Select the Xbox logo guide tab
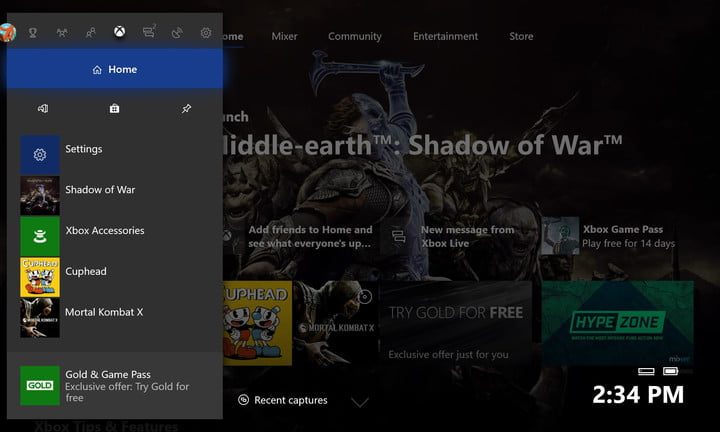The image size is (720, 432). pyautogui.click(x=119, y=32)
